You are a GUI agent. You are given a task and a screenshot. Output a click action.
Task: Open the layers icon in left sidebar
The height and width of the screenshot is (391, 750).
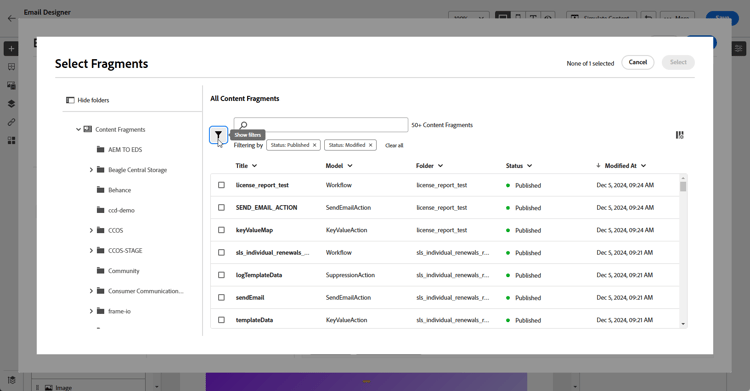click(11, 104)
